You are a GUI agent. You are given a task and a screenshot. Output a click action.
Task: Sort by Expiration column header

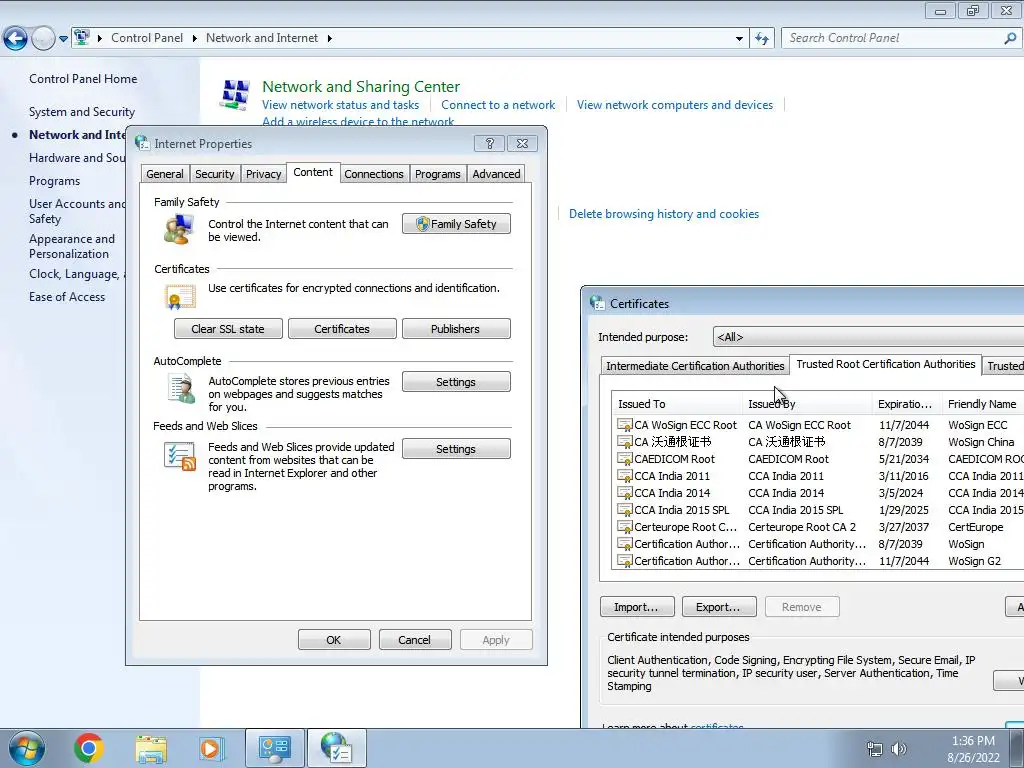907,404
